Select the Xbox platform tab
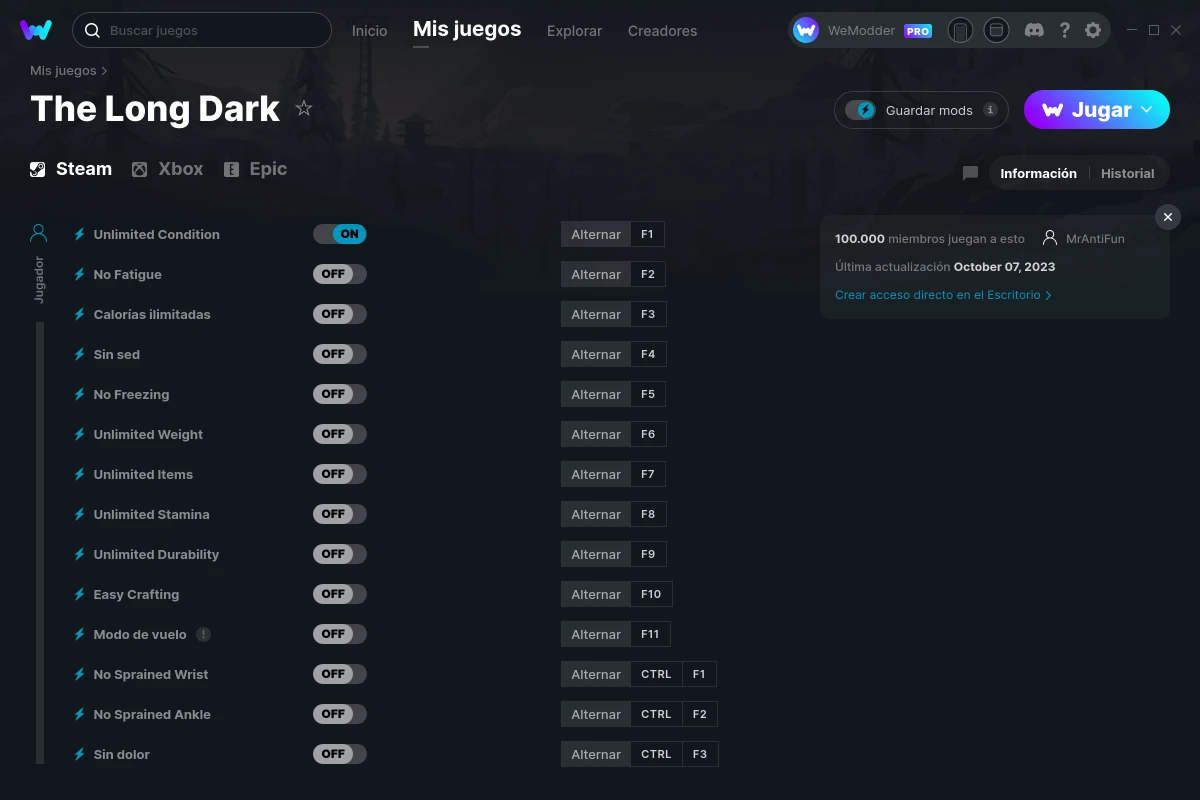Image resolution: width=1200 pixels, height=800 pixels. pyautogui.click(x=167, y=169)
